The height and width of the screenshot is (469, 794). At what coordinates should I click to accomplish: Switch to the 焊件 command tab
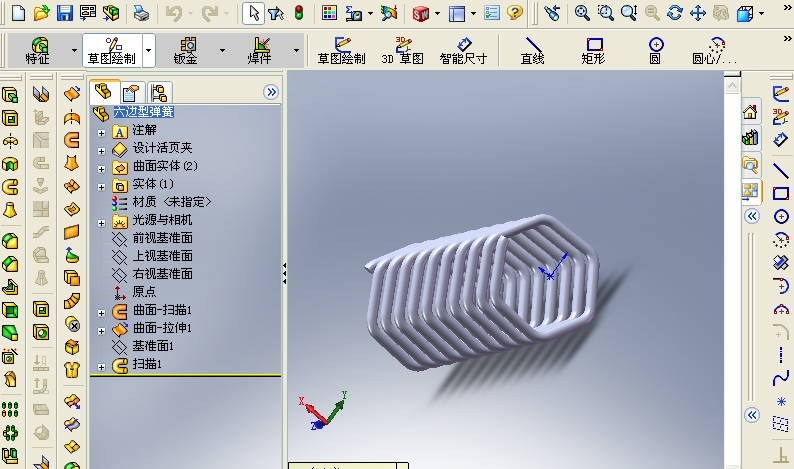pyautogui.click(x=260, y=51)
